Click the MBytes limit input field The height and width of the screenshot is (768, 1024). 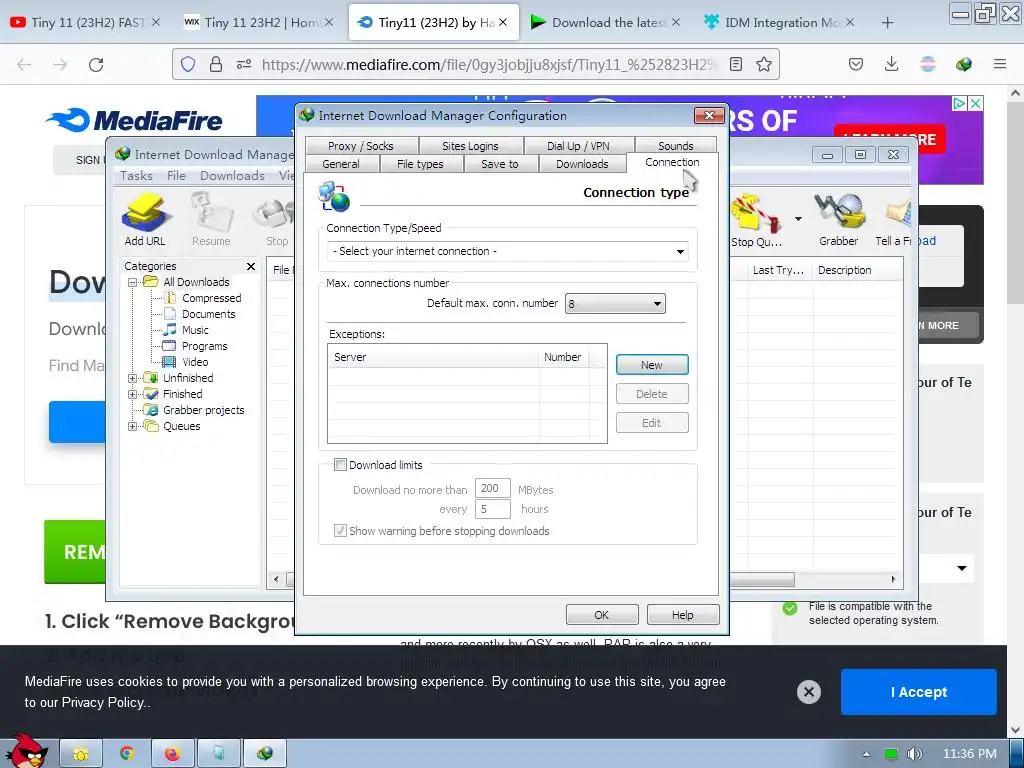click(492, 488)
